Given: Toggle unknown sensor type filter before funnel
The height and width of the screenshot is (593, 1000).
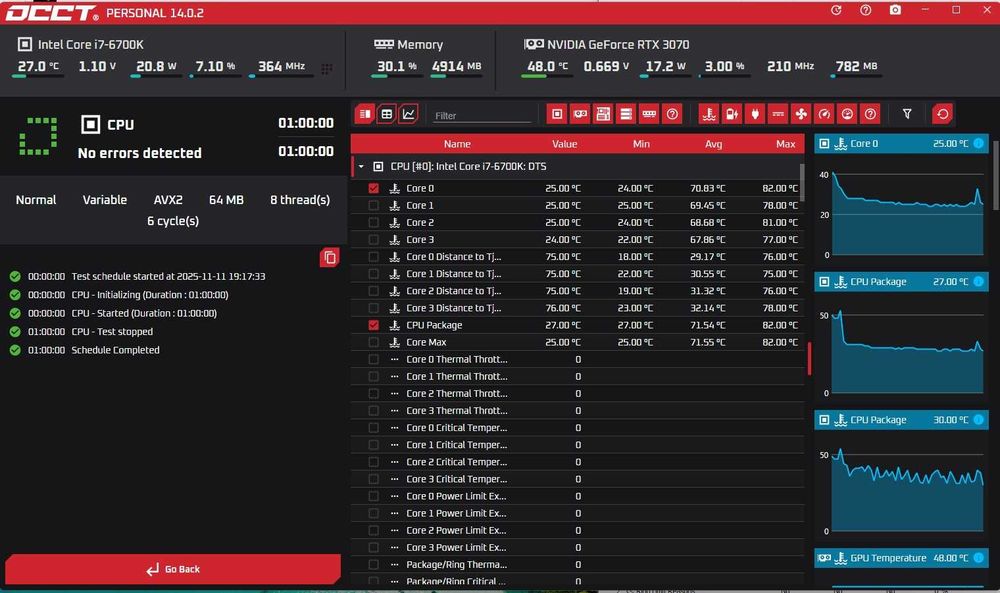Looking at the screenshot, I should pos(870,114).
